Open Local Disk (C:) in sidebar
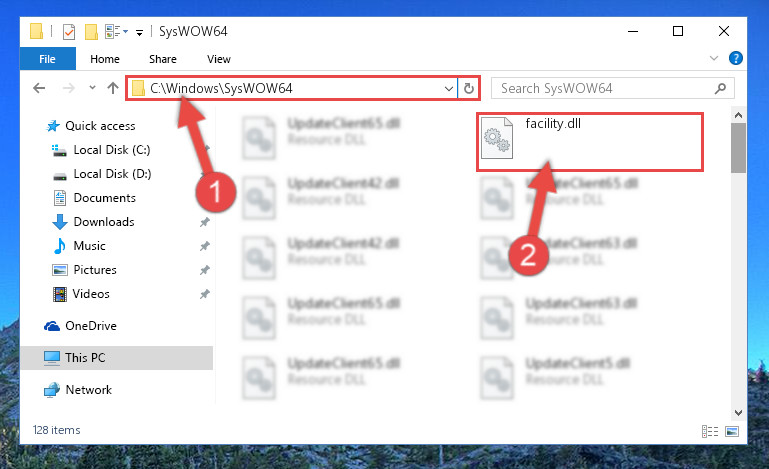The image size is (769, 469). [x=112, y=150]
